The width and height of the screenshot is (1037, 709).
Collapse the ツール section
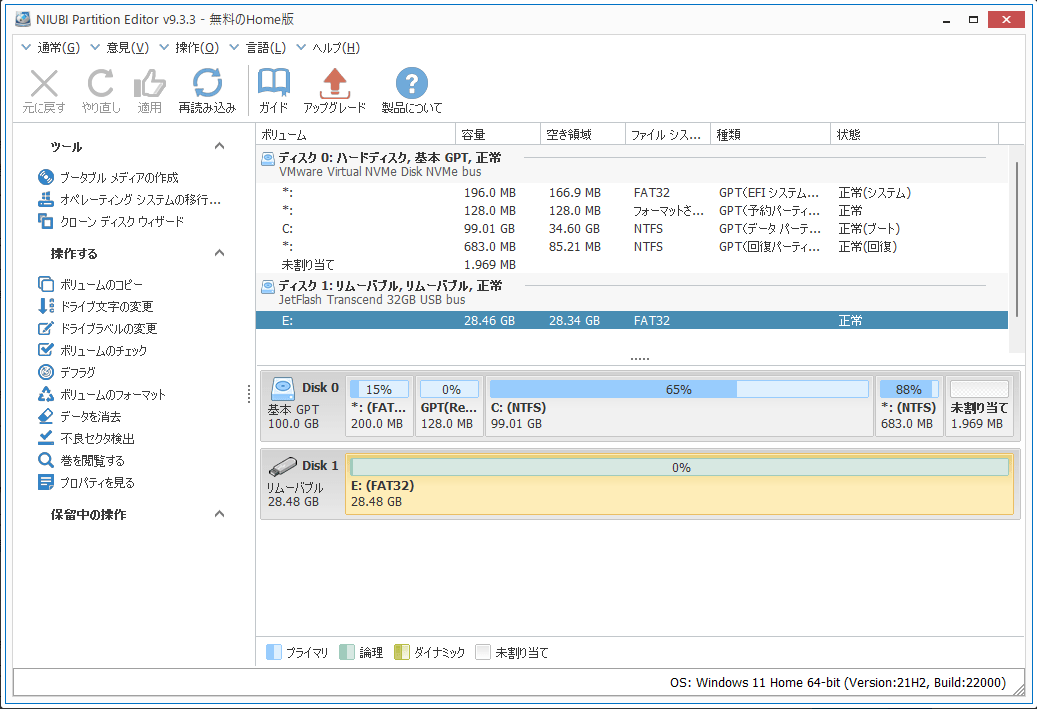click(x=219, y=146)
